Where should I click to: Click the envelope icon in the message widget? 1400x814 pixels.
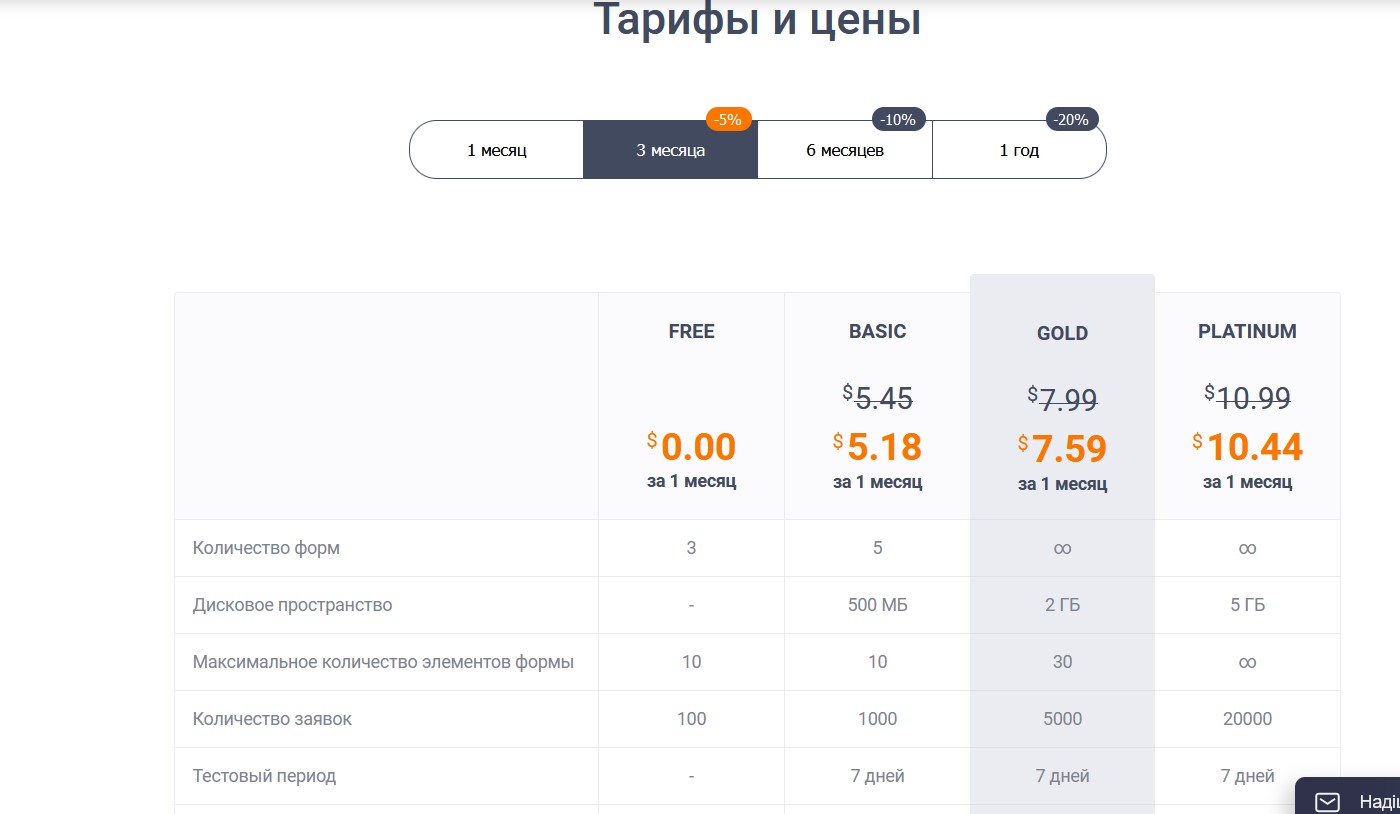(1327, 802)
